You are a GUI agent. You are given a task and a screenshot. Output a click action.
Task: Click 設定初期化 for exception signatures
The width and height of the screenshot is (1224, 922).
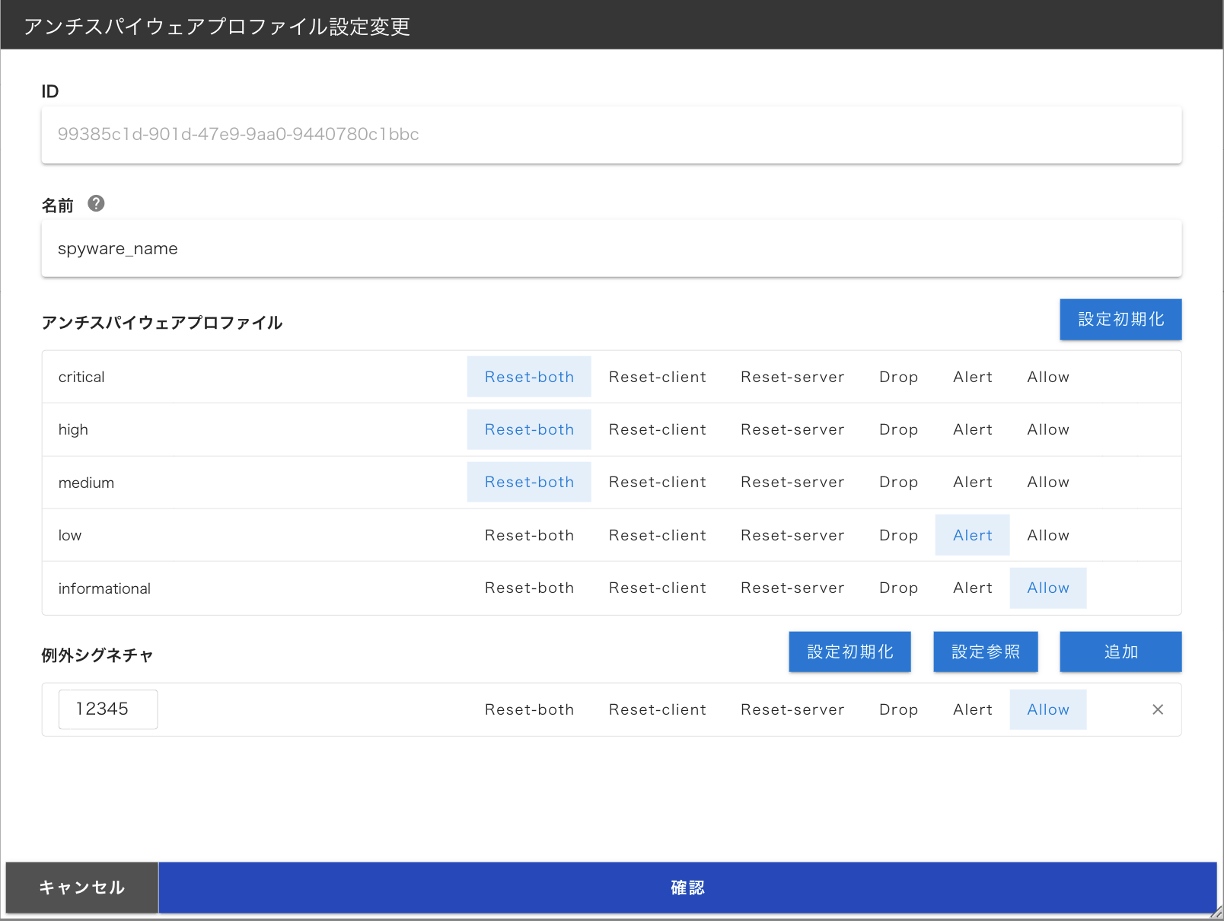pyautogui.click(x=849, y=651)
